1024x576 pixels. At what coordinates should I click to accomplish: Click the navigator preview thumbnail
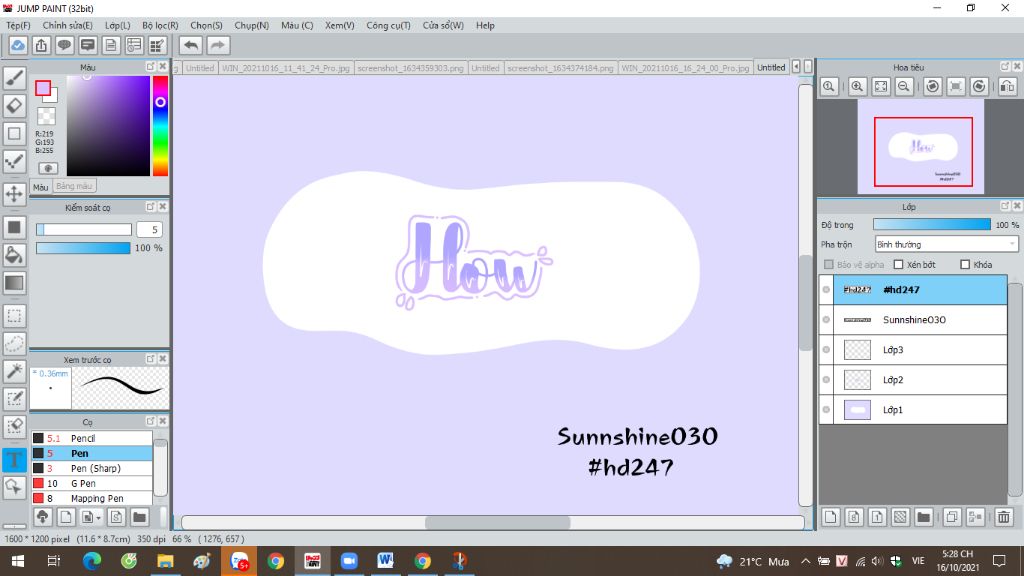click(x=921, y=147)
